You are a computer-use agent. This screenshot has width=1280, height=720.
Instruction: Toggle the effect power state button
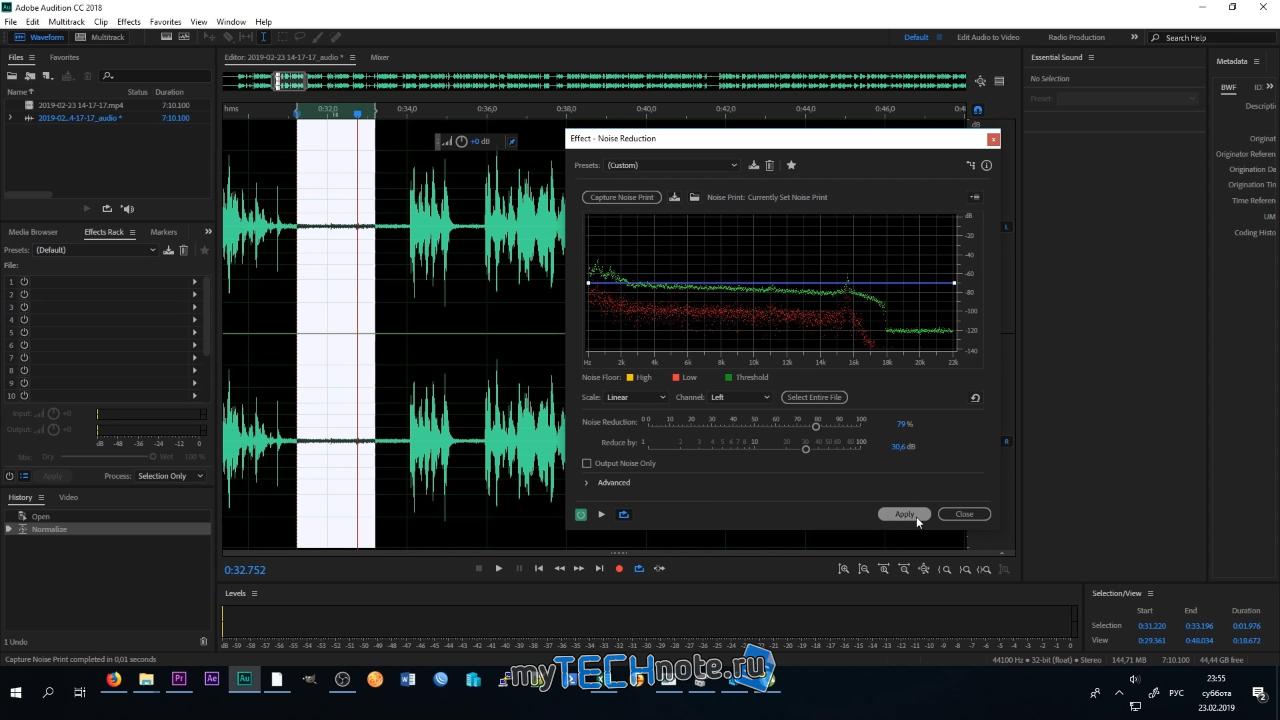[x=580, y=514]
